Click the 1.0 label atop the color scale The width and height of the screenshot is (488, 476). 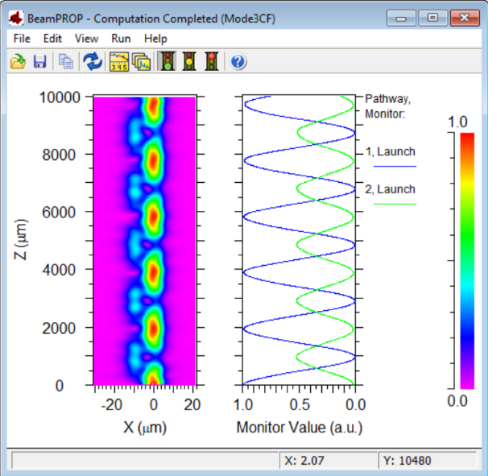[458, 122]
